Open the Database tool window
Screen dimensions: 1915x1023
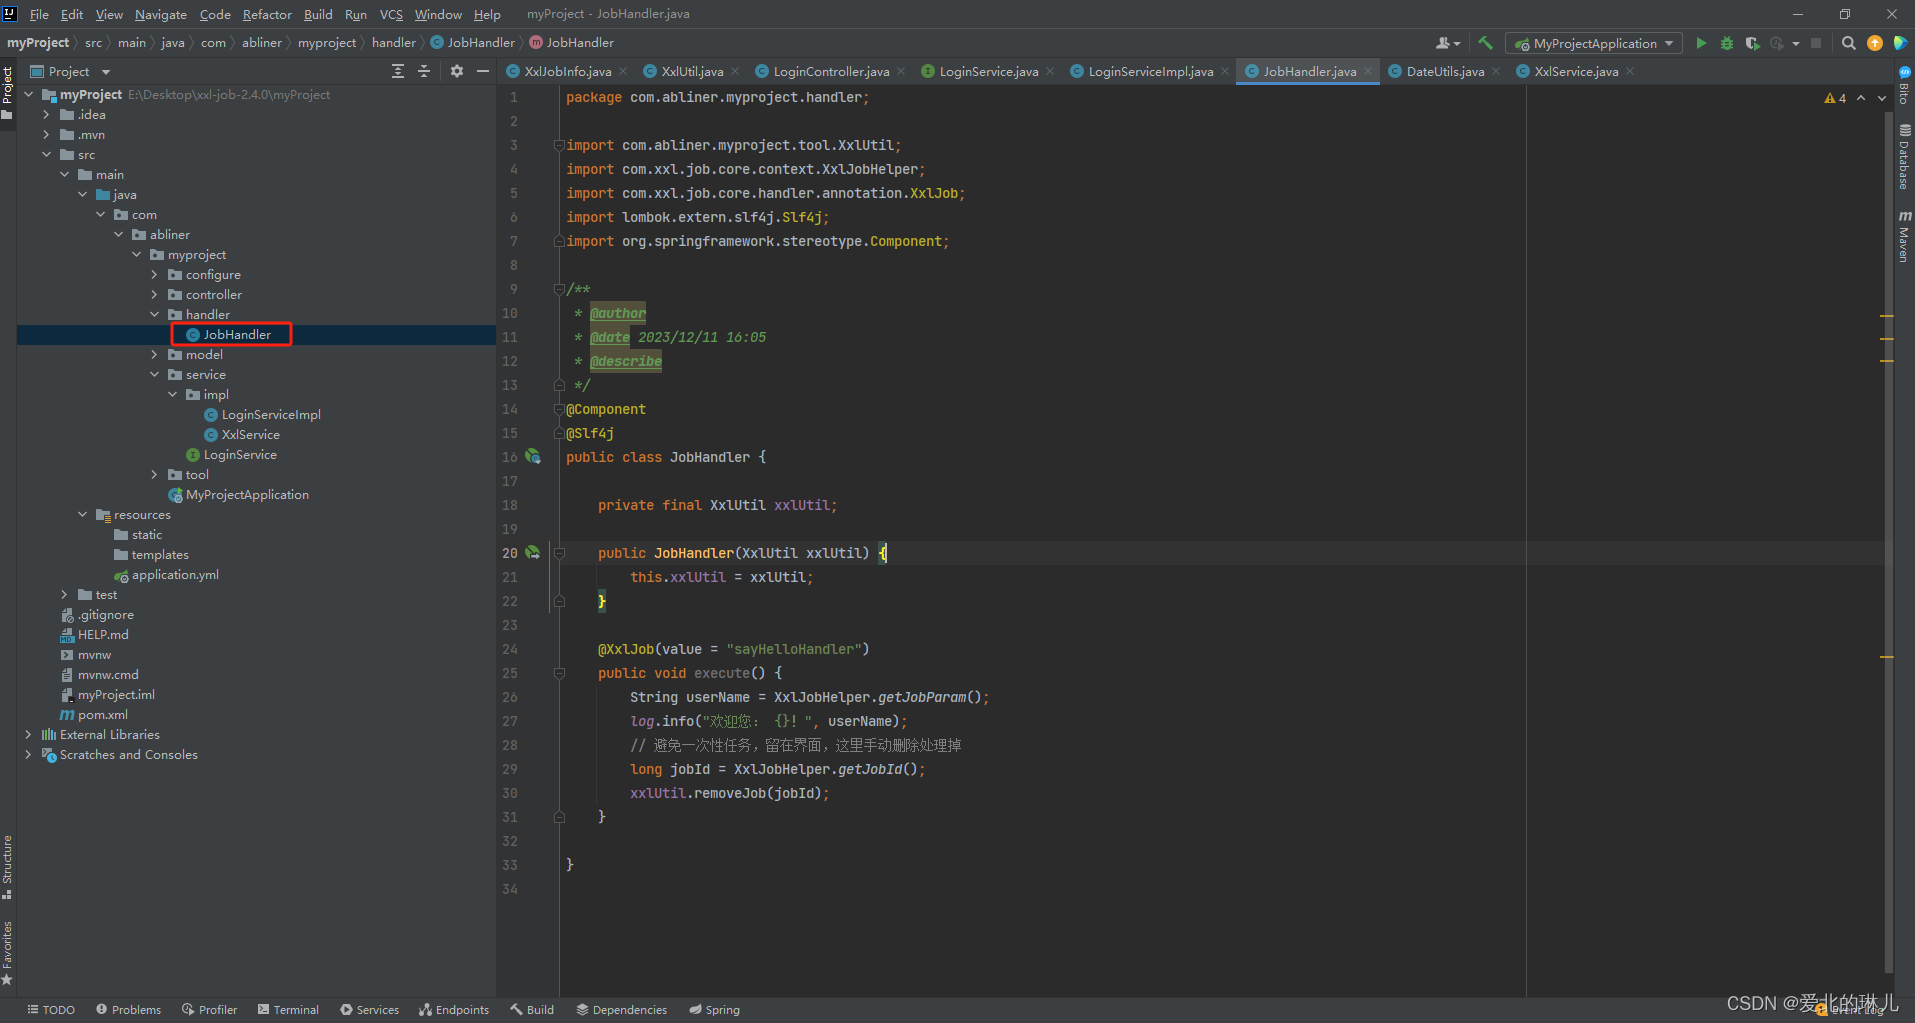(x=1904, y=158)
